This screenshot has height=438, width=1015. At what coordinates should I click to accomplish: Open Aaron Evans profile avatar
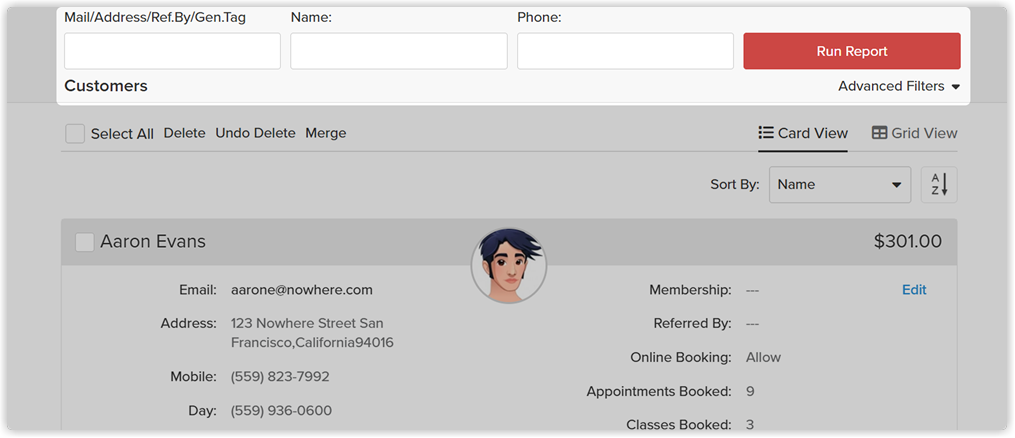[509, 265]
